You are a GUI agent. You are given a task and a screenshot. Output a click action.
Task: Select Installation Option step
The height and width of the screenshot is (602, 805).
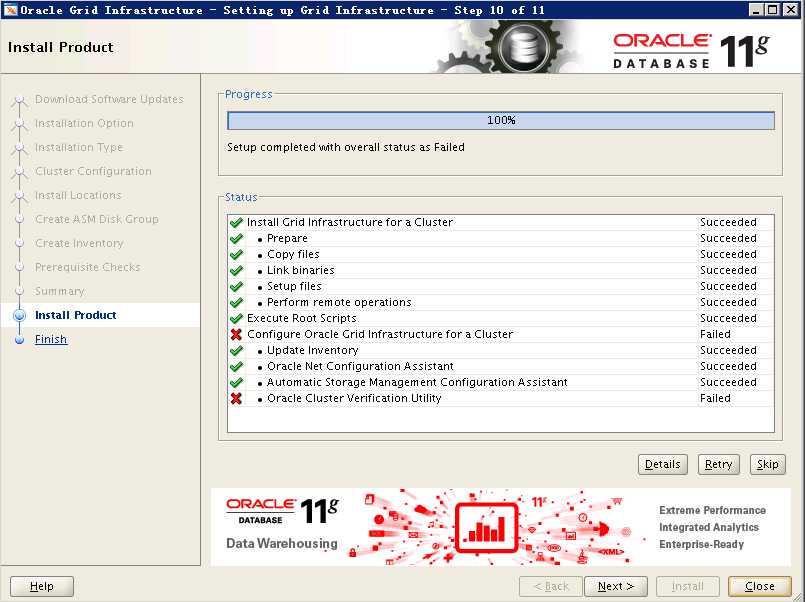click(x=84, y=123)
